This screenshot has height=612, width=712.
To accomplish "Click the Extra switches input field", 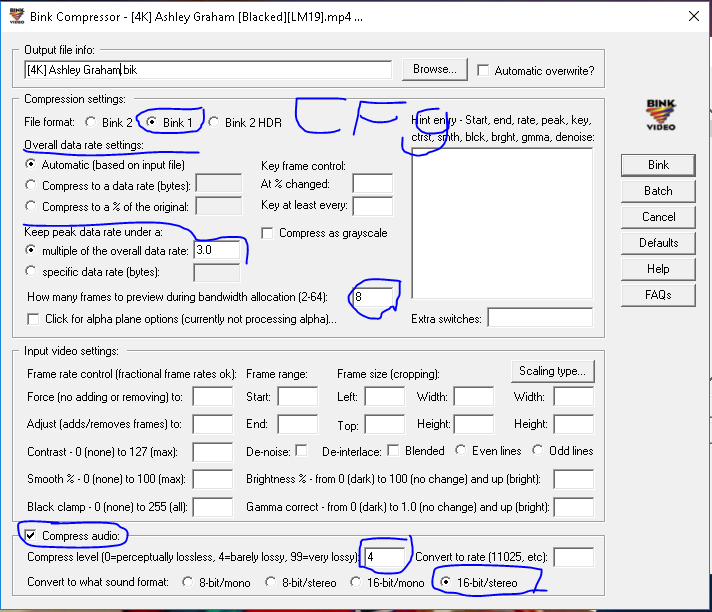I will pos(540,317).
